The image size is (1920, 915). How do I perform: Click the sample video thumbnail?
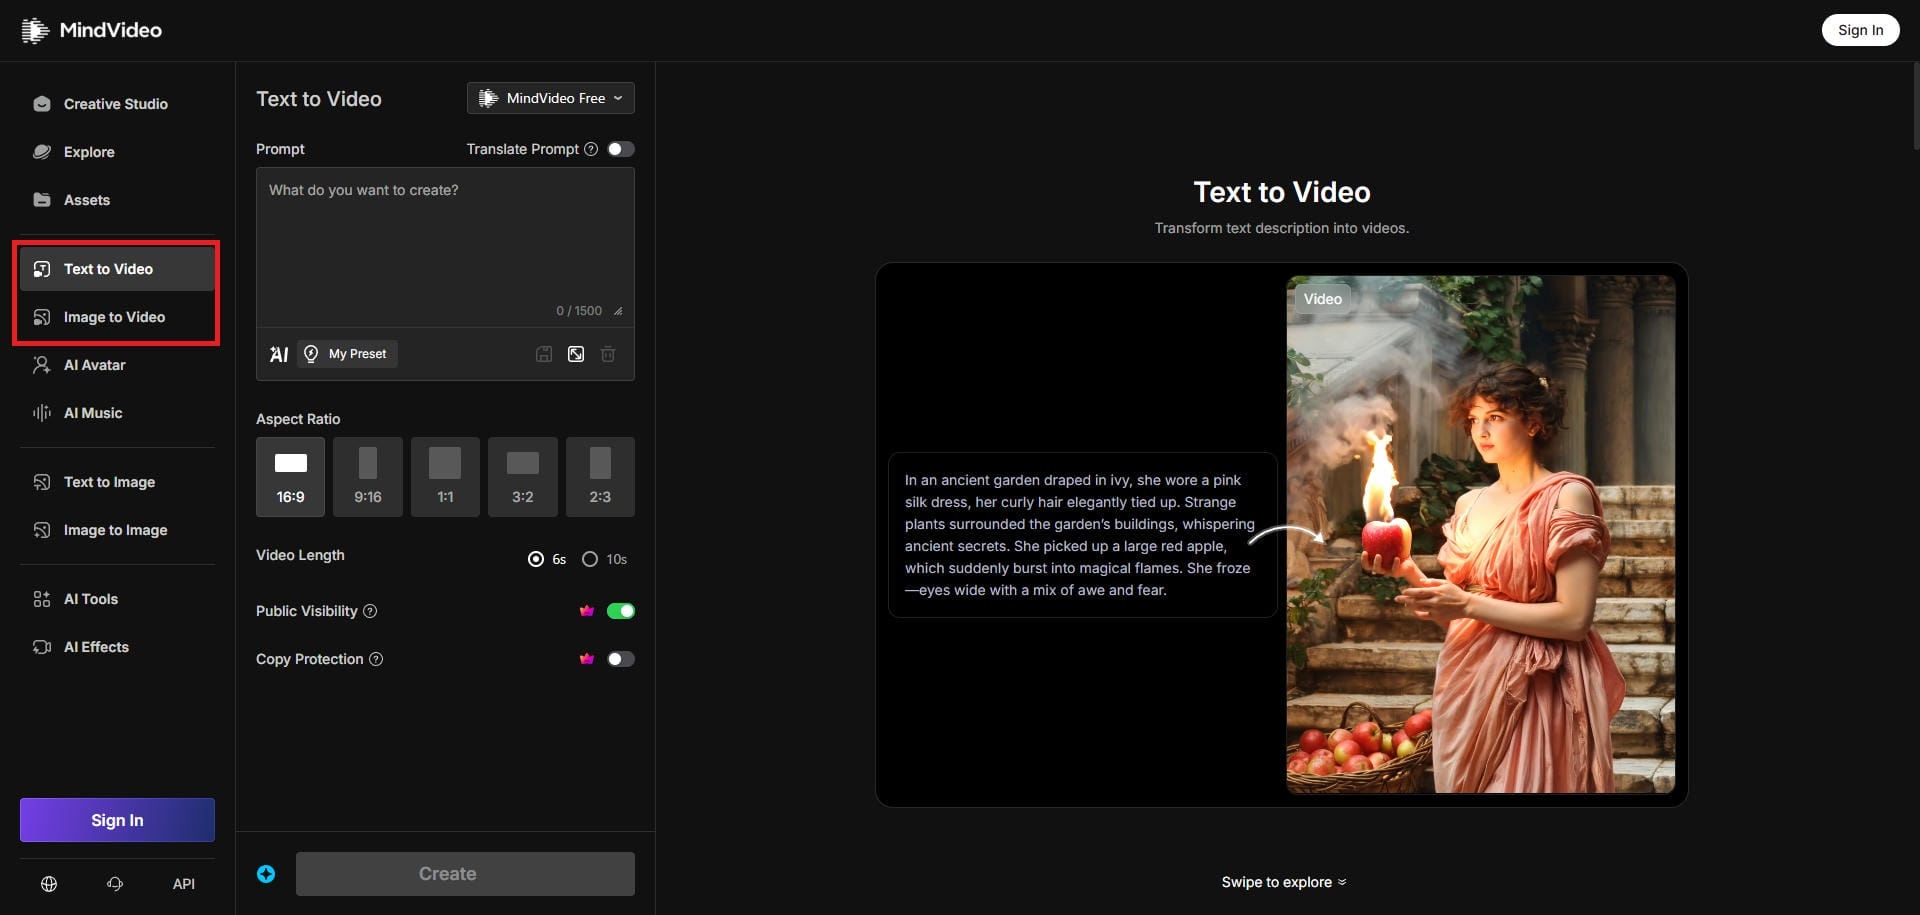[1480, 535]
